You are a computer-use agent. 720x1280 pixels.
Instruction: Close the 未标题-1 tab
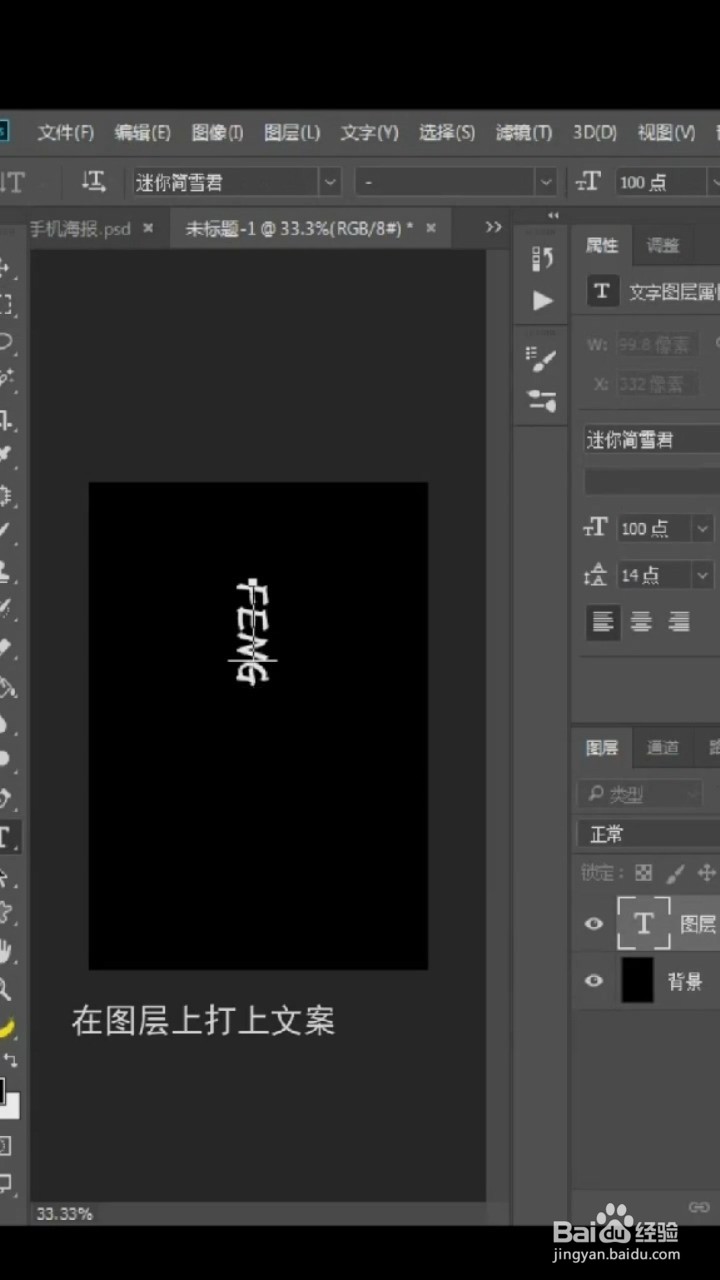click(431, 228)
